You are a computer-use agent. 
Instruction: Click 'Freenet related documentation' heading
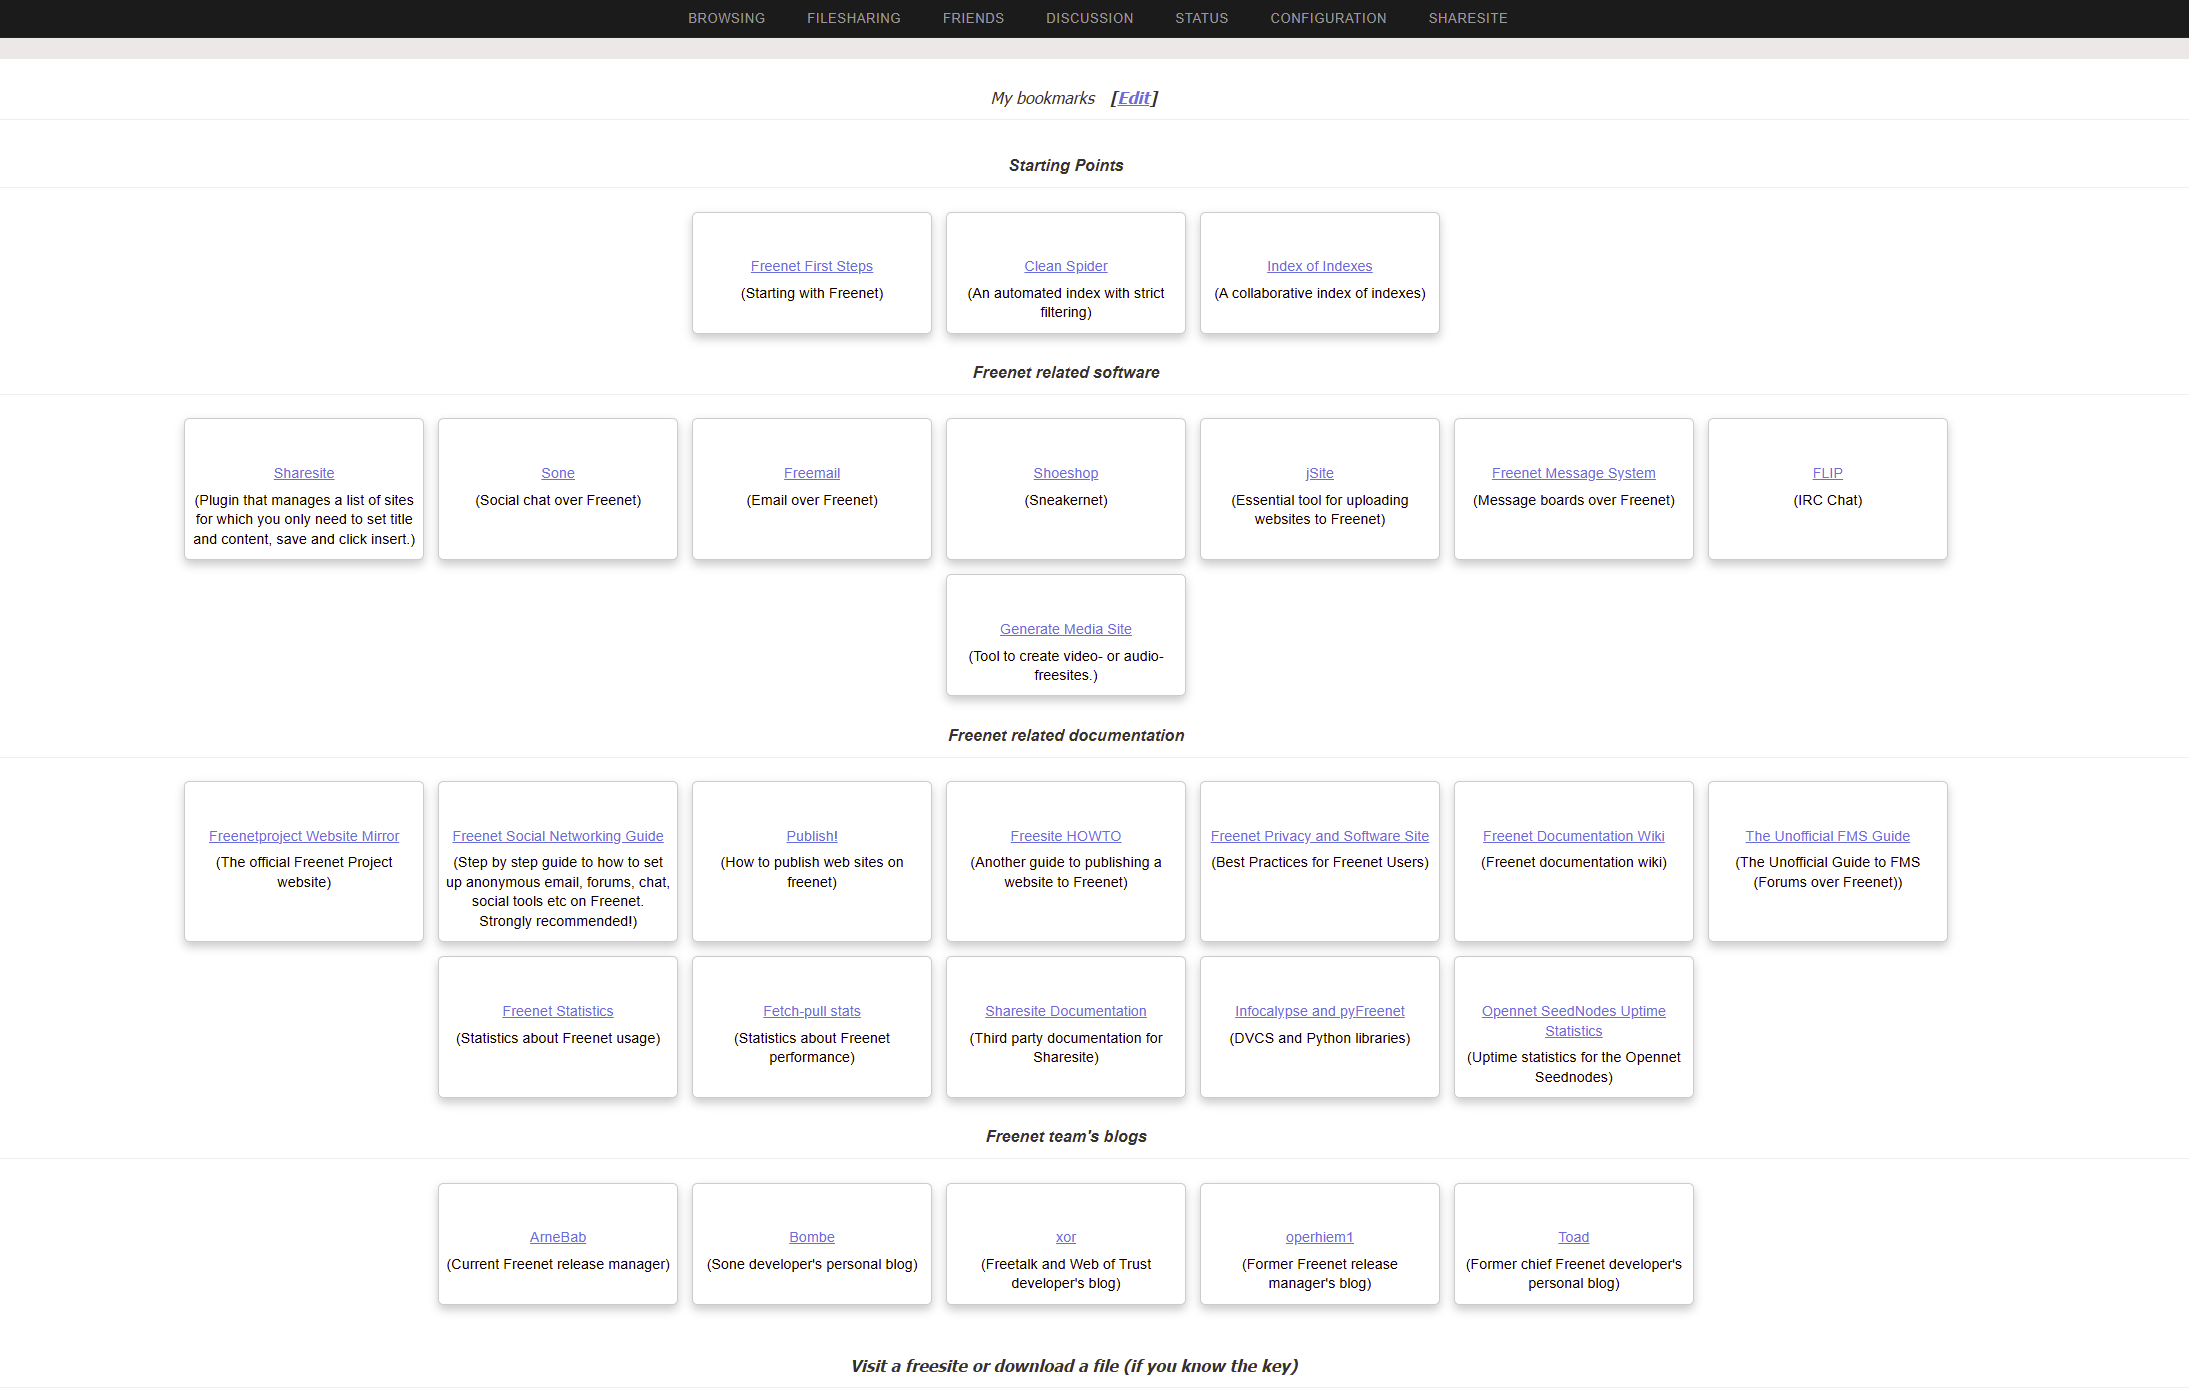point(1065,735)
